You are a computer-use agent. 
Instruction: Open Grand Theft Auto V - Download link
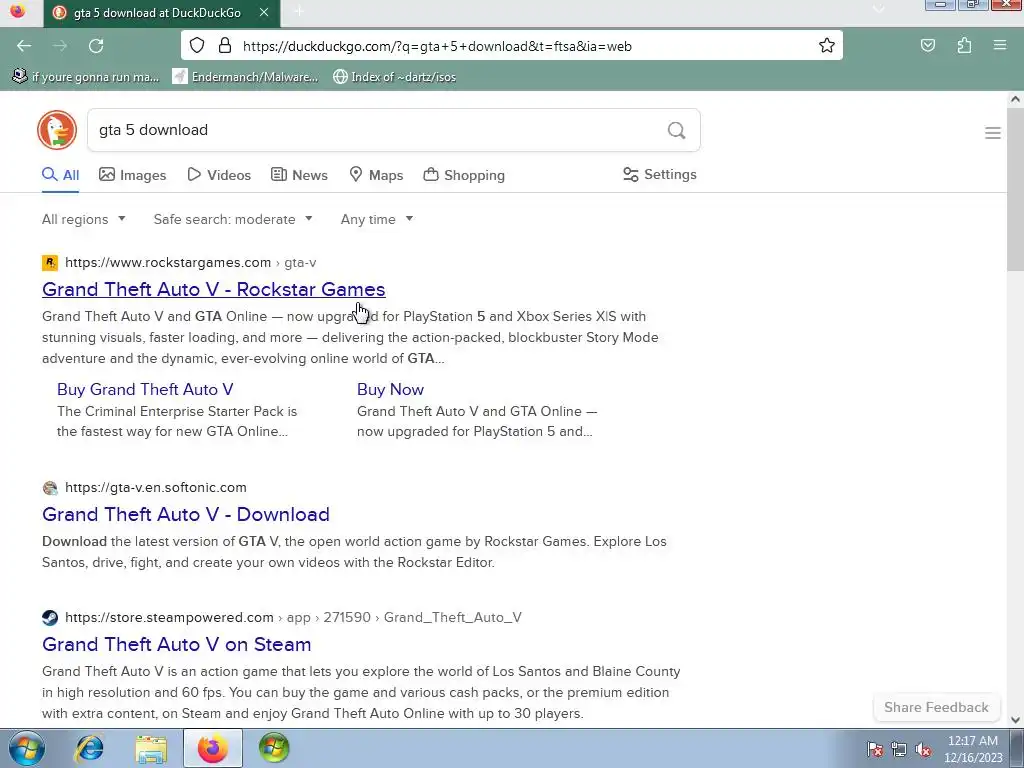(185, 515)
